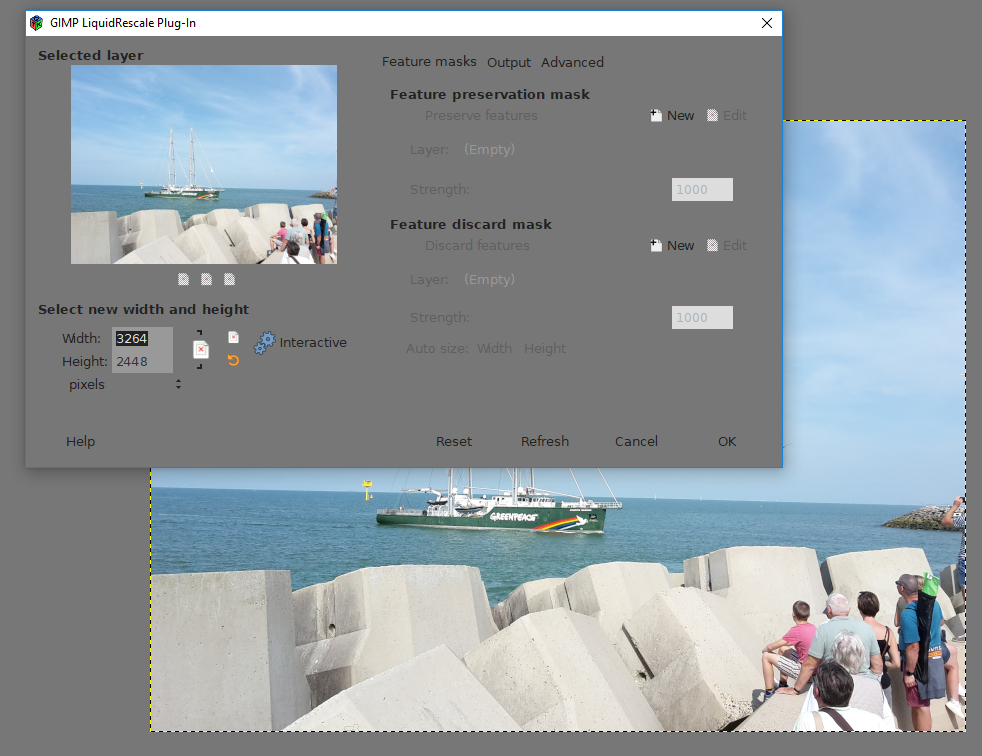Viewport: 982px width, 756px height.
Task: Enable the Preserve features option
Action: (481, 116)
